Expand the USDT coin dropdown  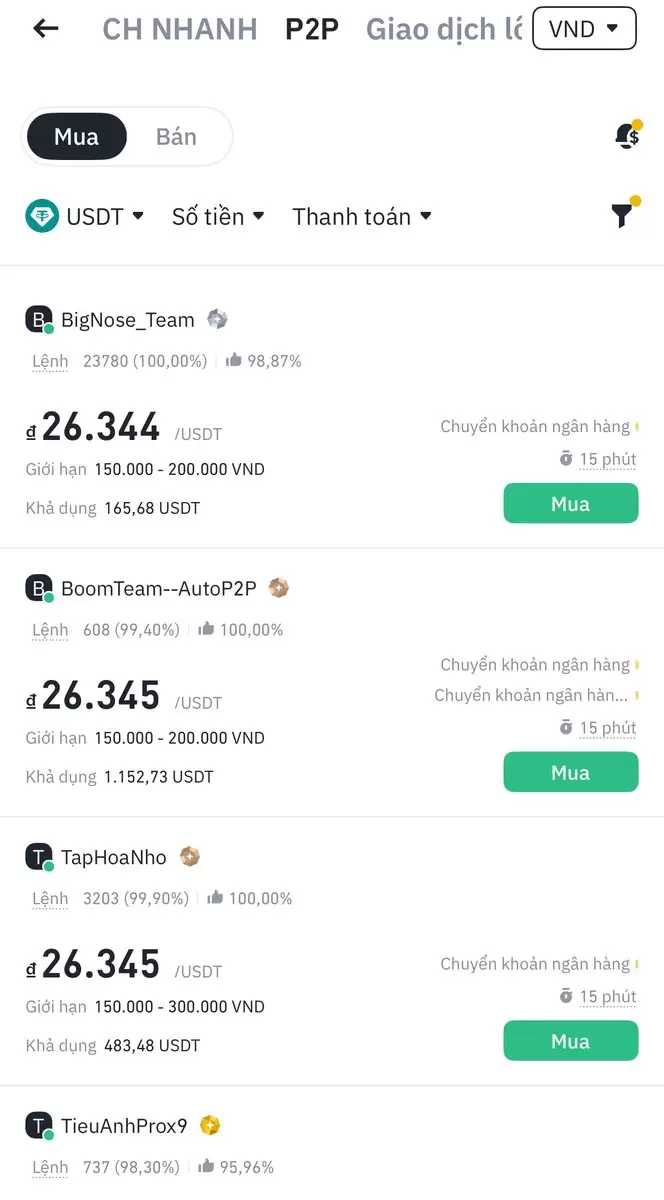click(x=105, y=216)
